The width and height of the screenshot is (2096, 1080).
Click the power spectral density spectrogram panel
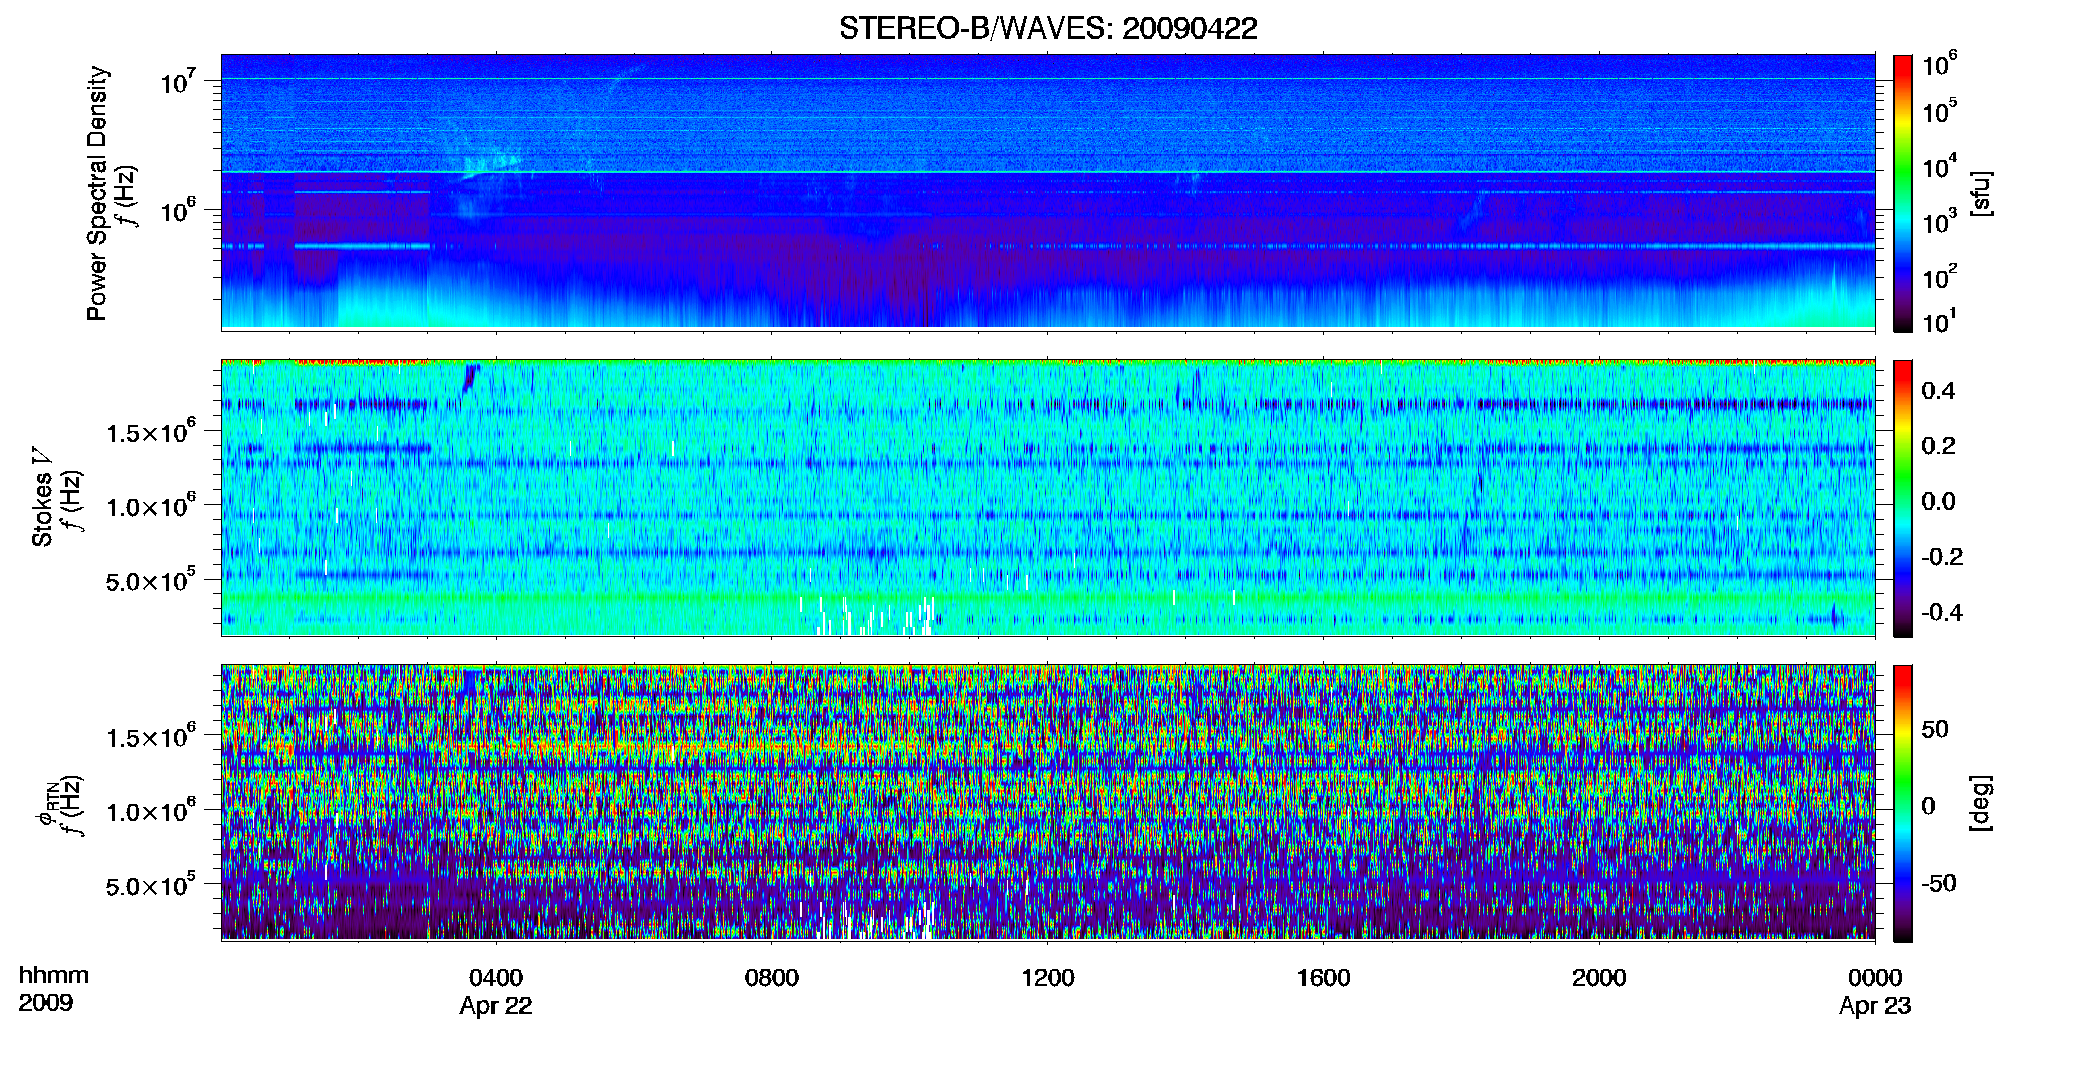pyautogui.click(x=1048, y=192)
